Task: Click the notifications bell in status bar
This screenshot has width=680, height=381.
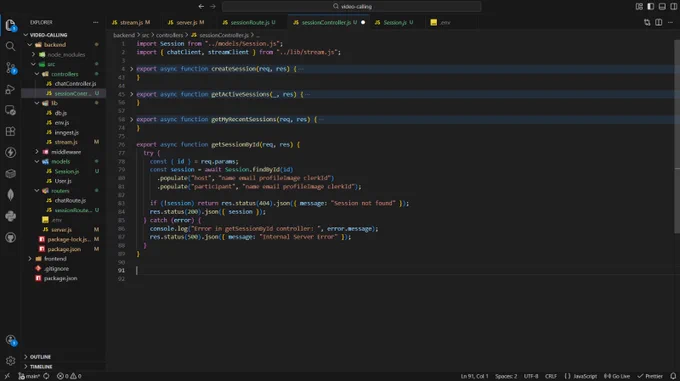Action: pos(673,376)
